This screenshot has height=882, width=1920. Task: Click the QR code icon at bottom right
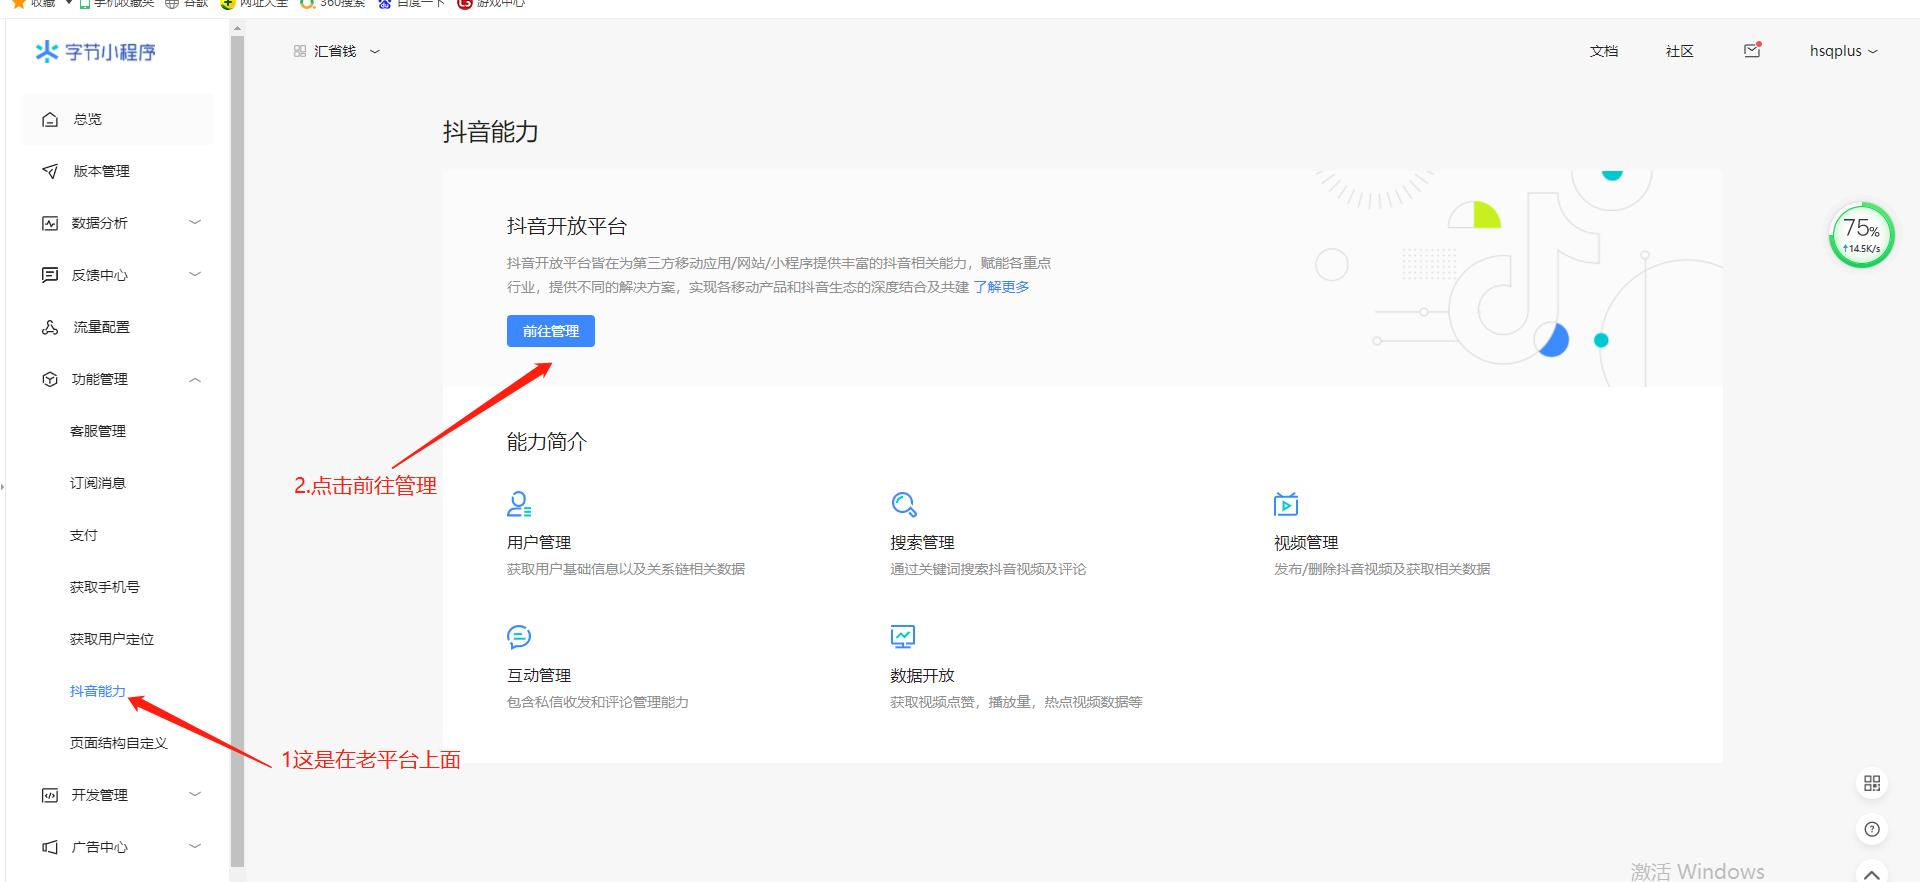[x=1872, y=783]
